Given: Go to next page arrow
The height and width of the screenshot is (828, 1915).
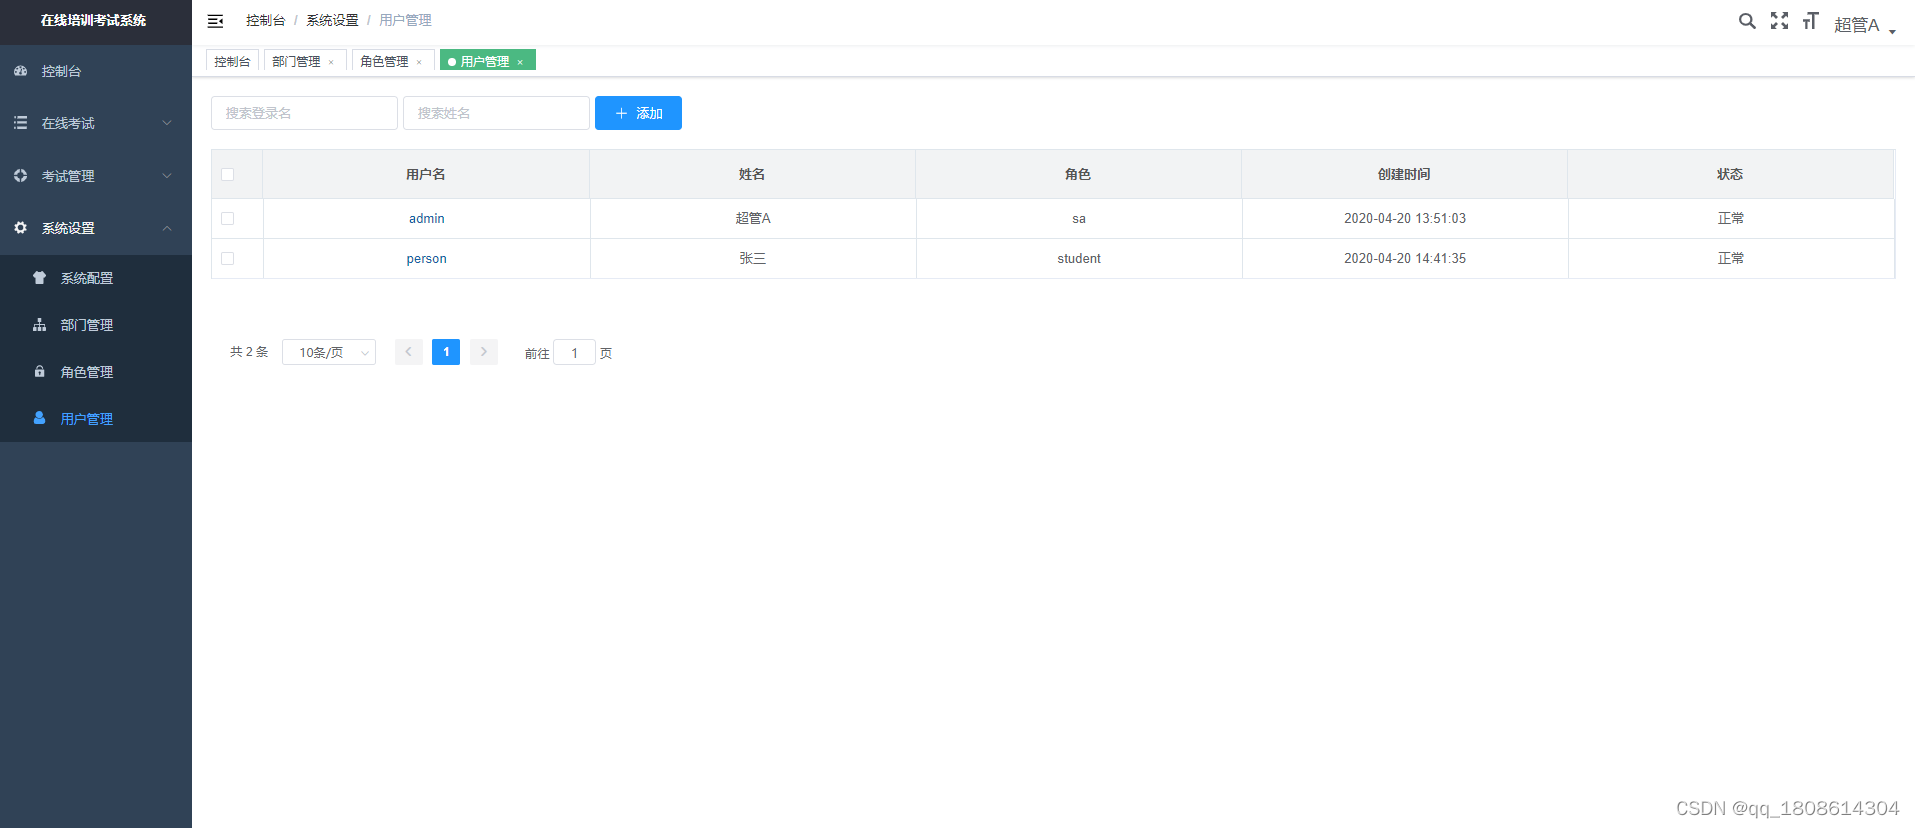Looking at the screenshot, I should click(x=484, y=352).
